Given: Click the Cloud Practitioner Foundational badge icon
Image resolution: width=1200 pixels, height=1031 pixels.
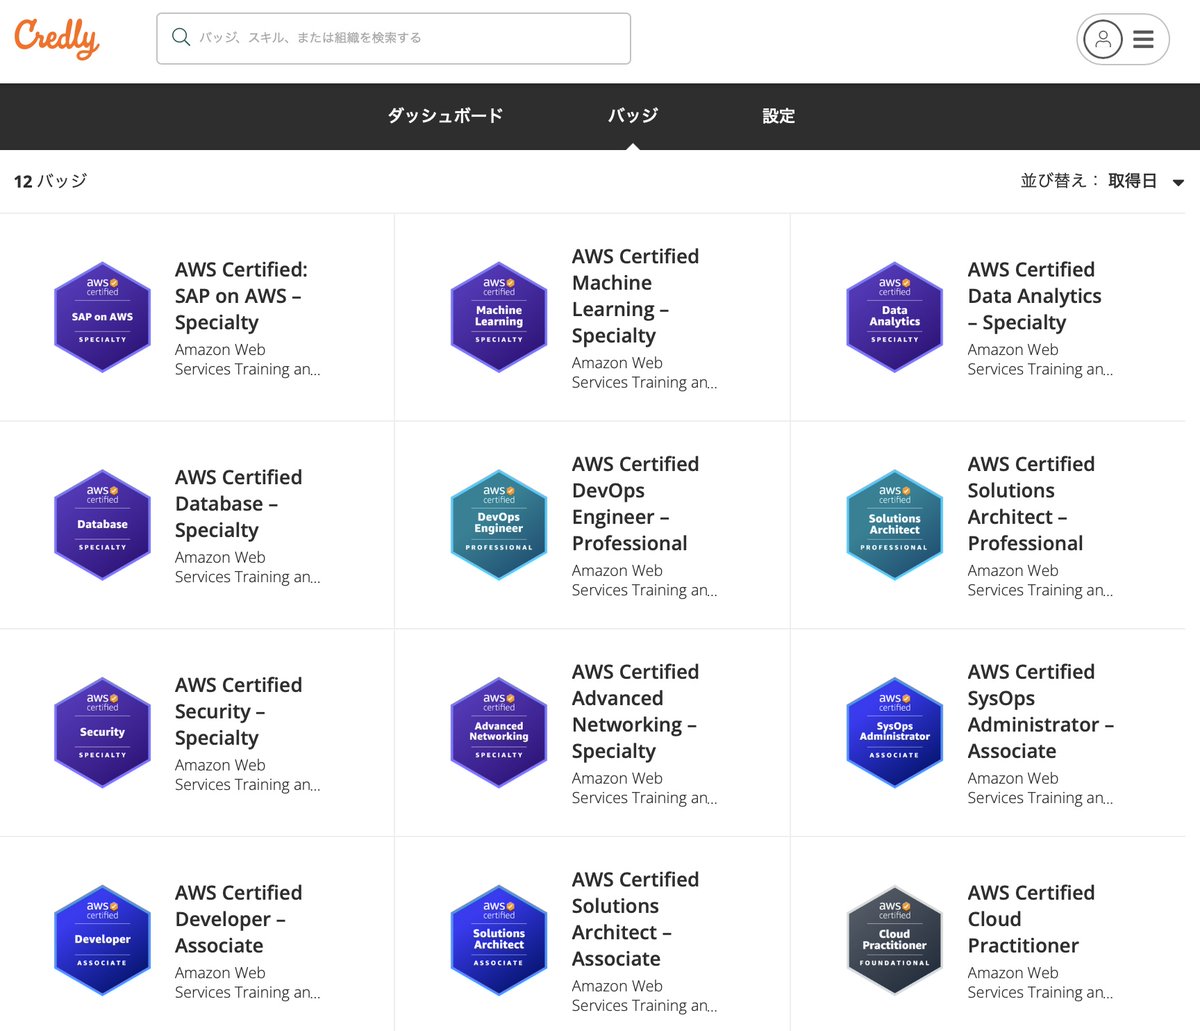Looking at the screenshot, I should [895, 941].
